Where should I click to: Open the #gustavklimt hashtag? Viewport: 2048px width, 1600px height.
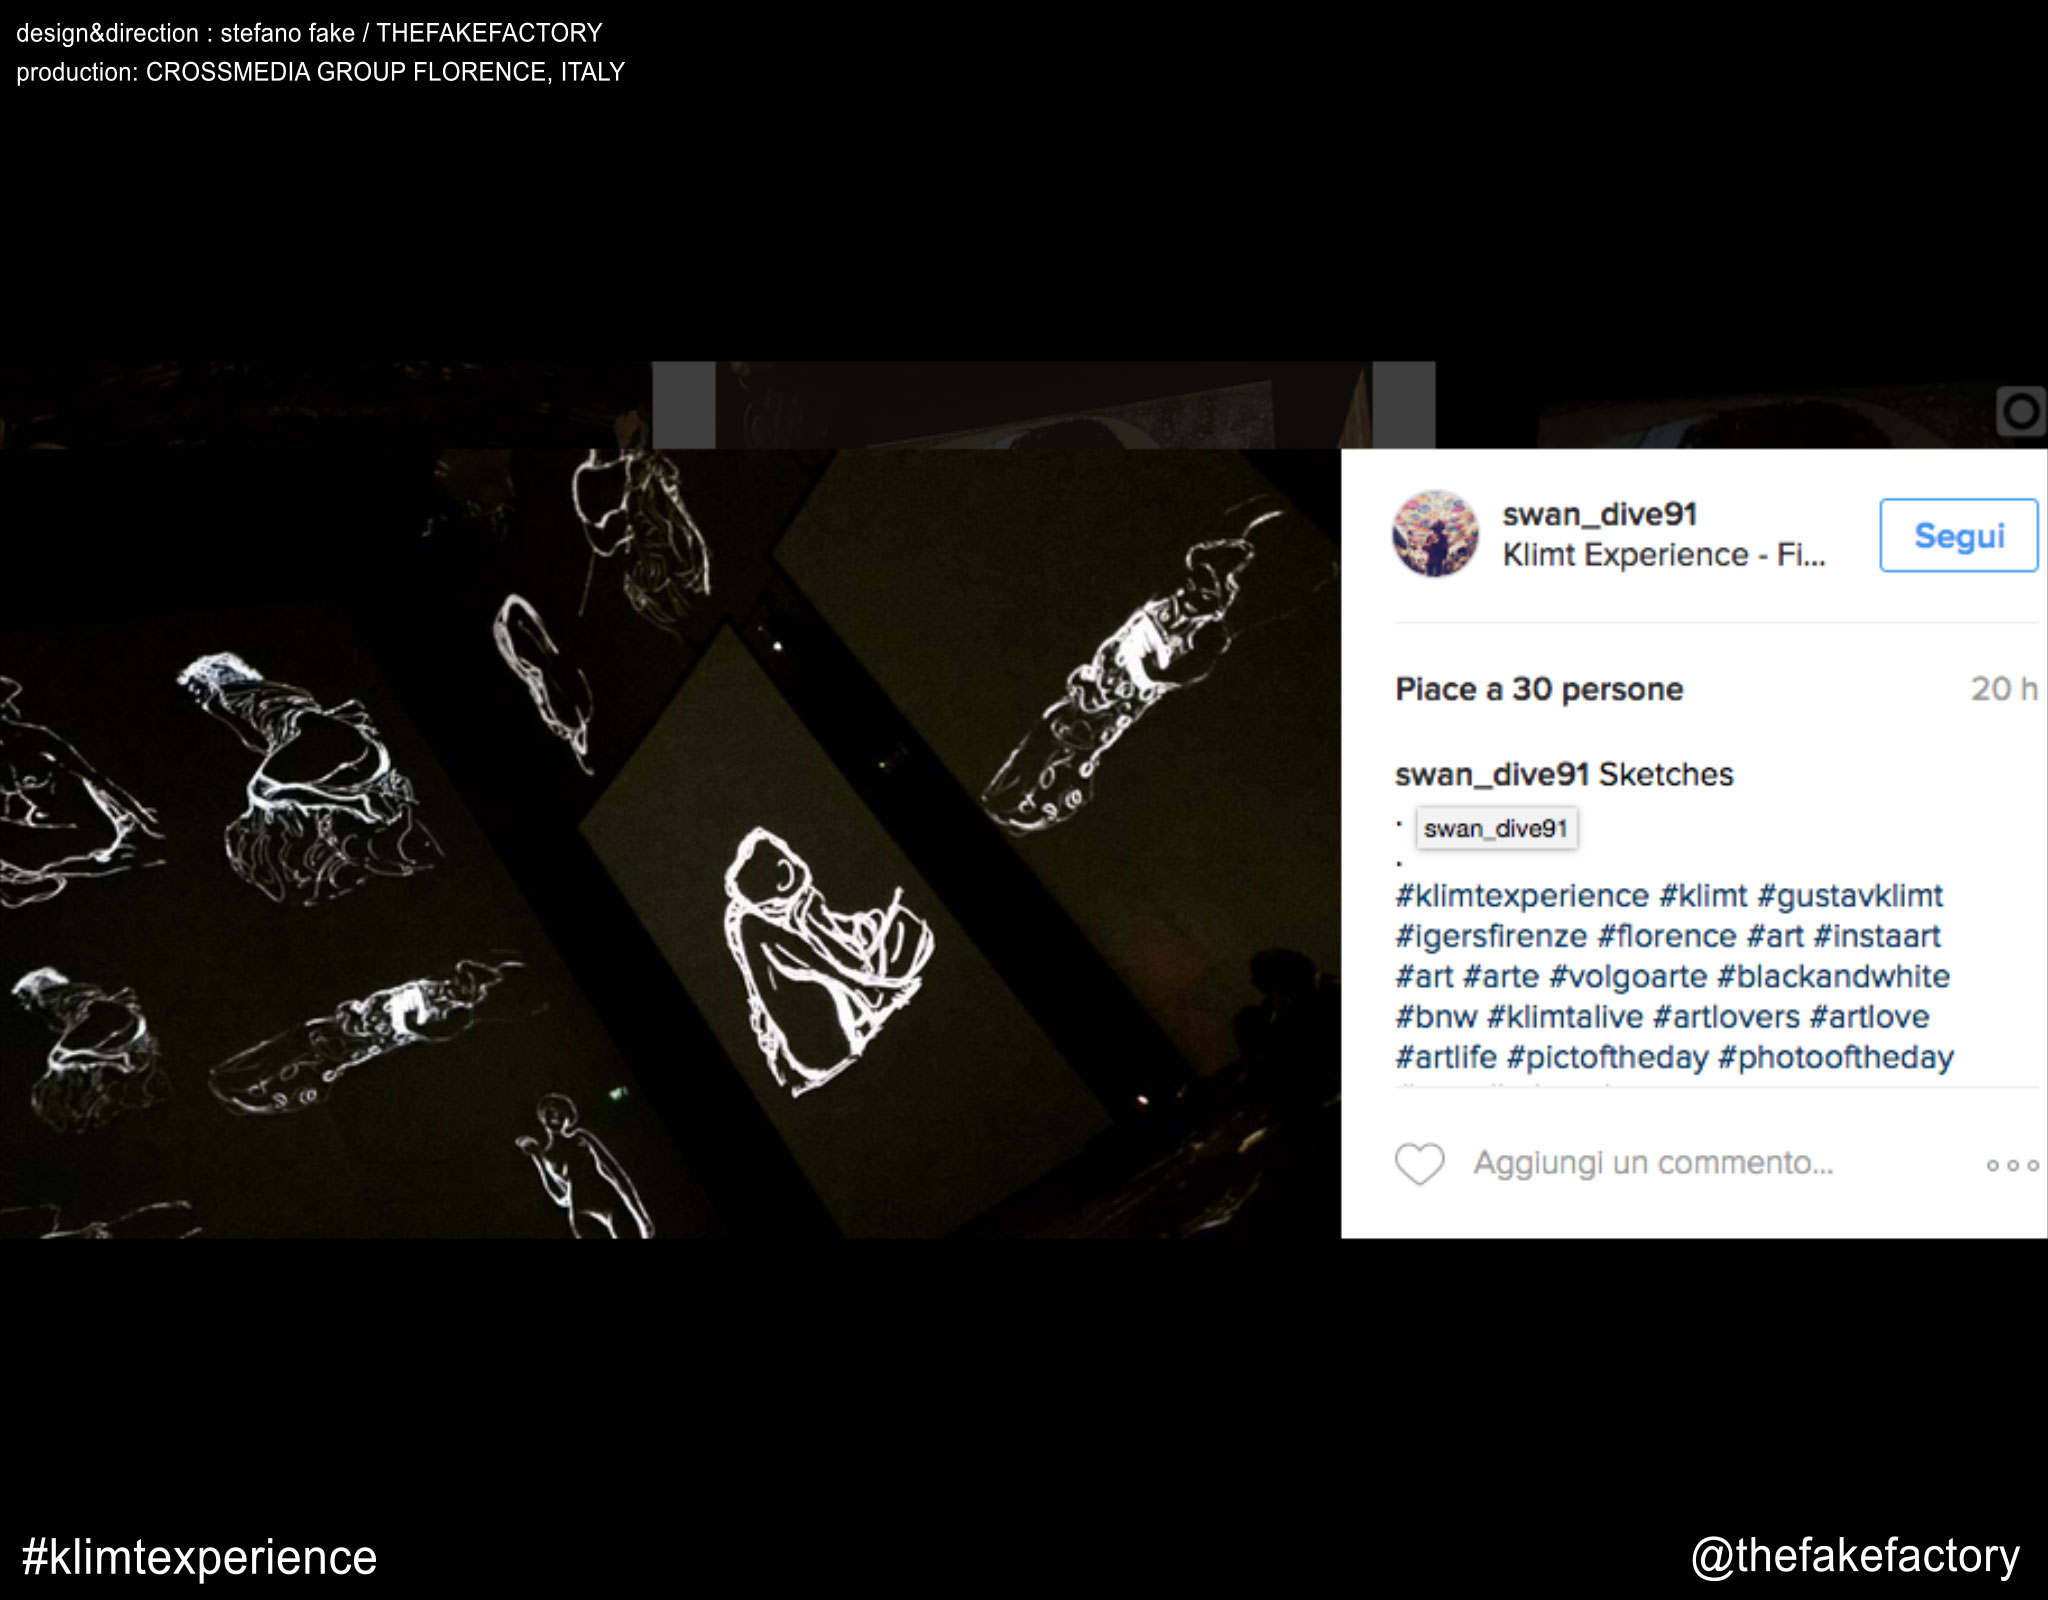pyautogui.click(x=1850, y=896)
